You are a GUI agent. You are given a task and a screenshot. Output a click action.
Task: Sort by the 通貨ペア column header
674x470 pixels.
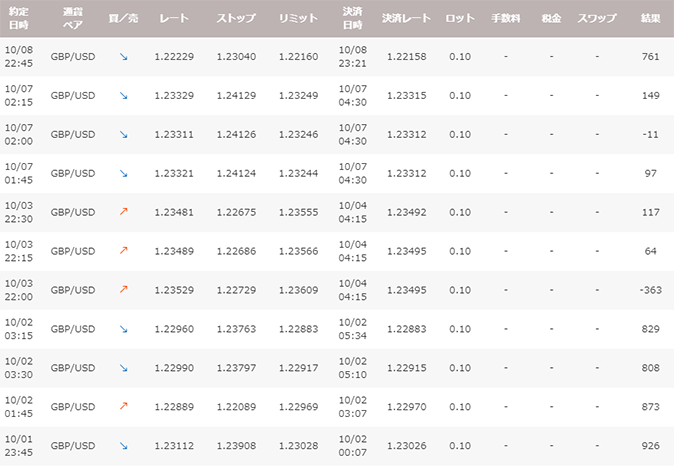[73, 19]
